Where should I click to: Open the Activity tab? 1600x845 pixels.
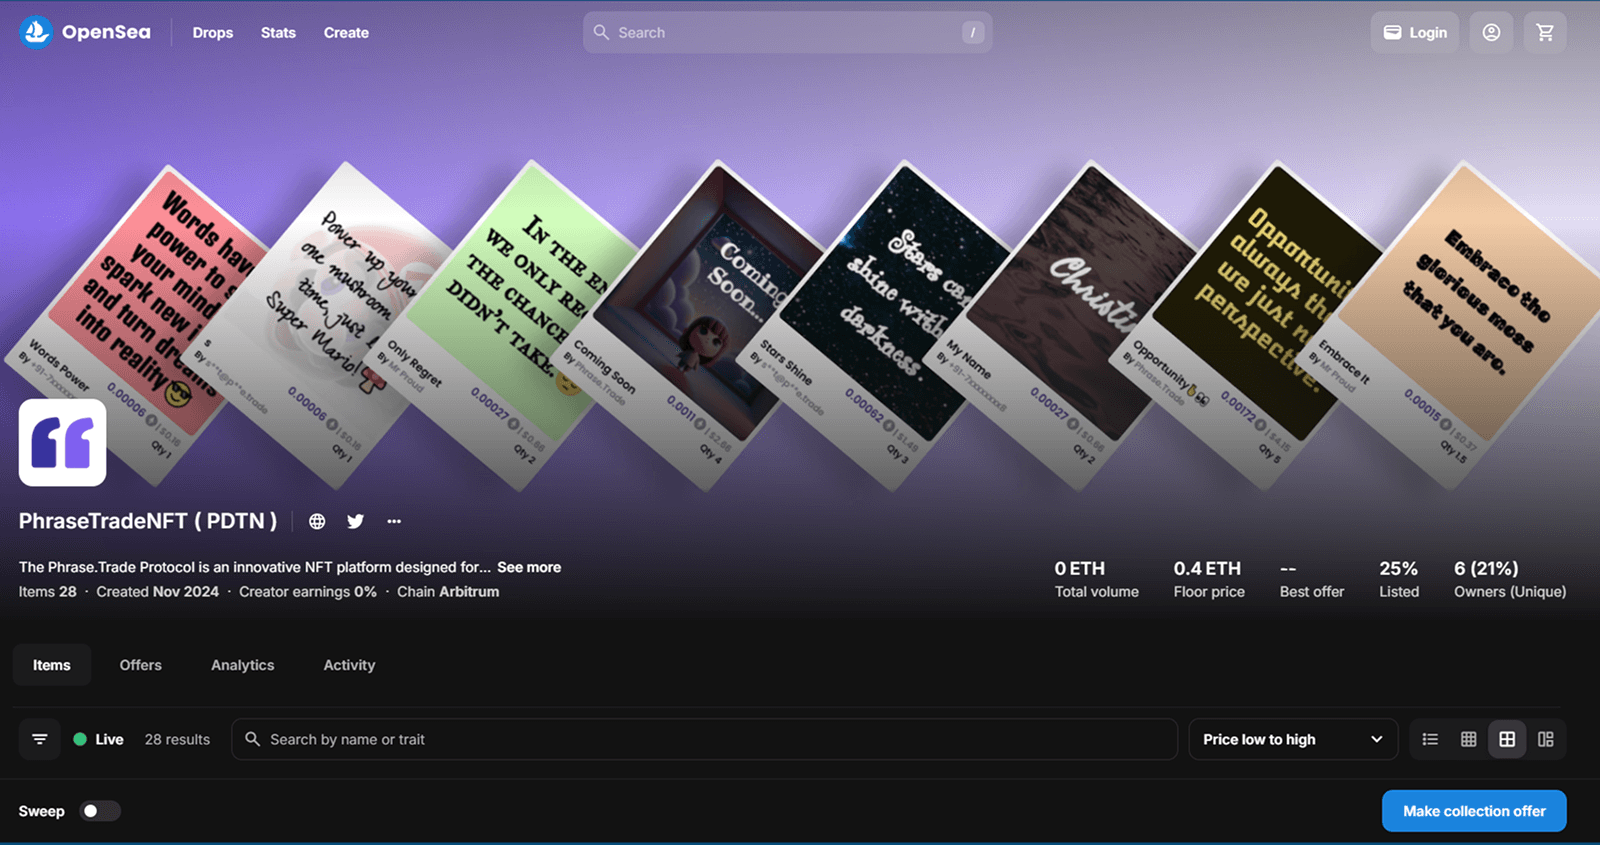click(x=349, y=665)
